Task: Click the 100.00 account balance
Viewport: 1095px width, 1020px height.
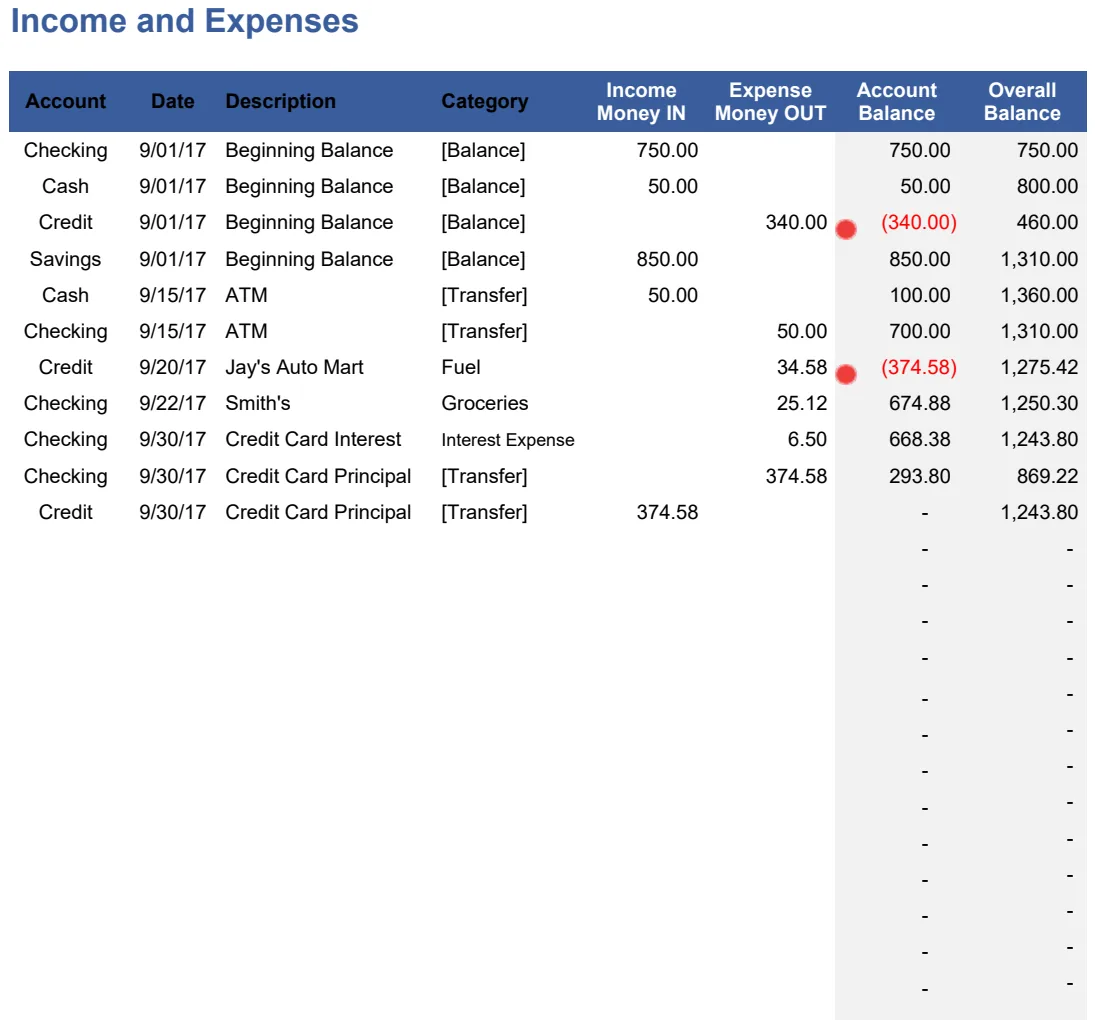Action: coord(920,295)
